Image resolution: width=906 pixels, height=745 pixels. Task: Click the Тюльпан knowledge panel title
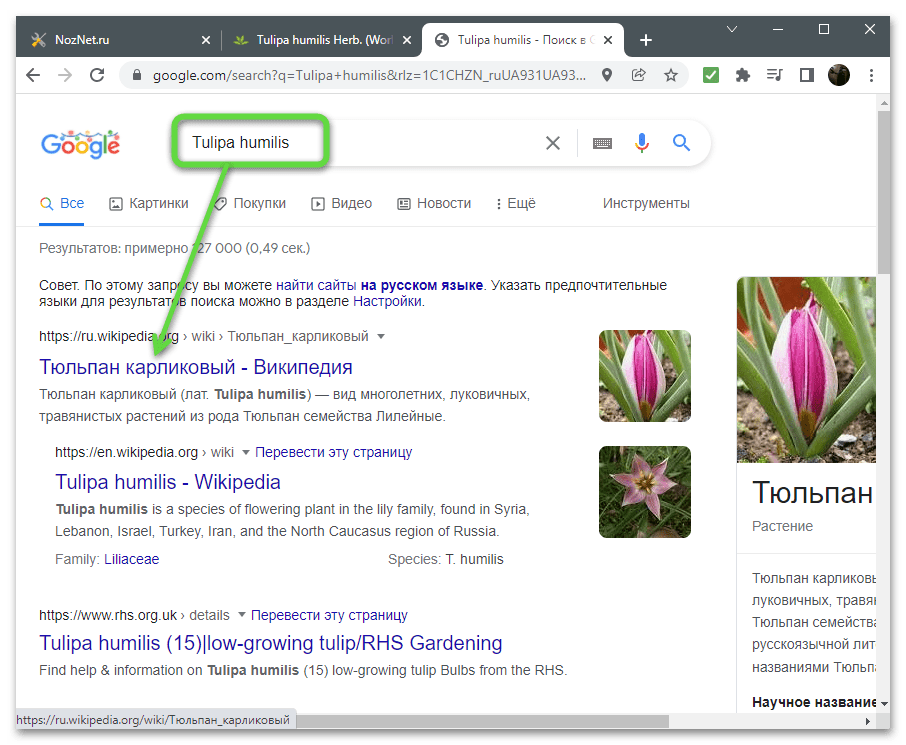click(812, 493)
